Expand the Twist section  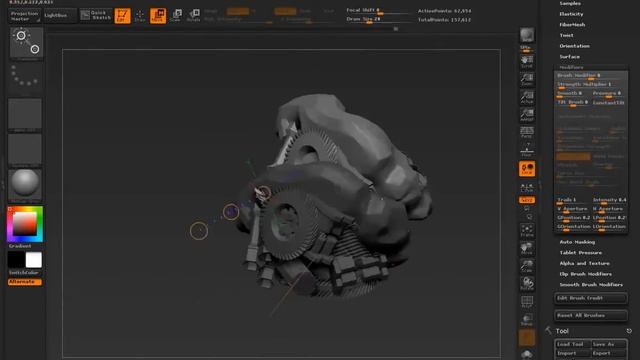point(566,35)
